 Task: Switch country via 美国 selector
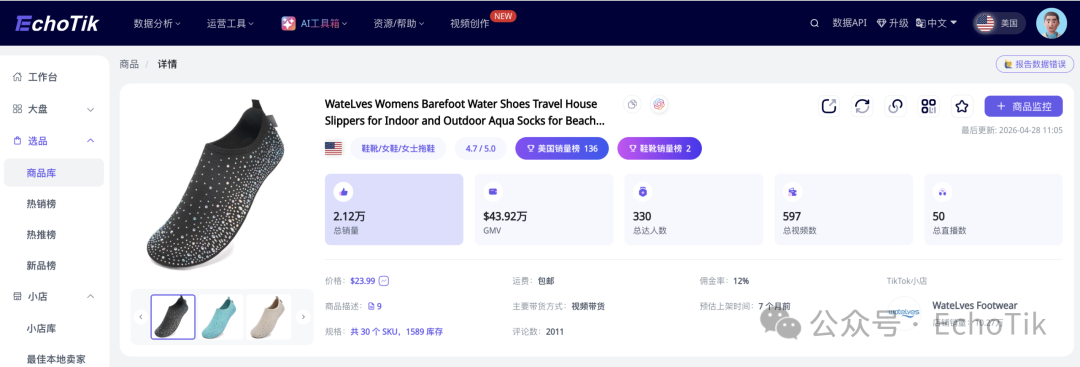pyautogui.click(x=999, y=23)
